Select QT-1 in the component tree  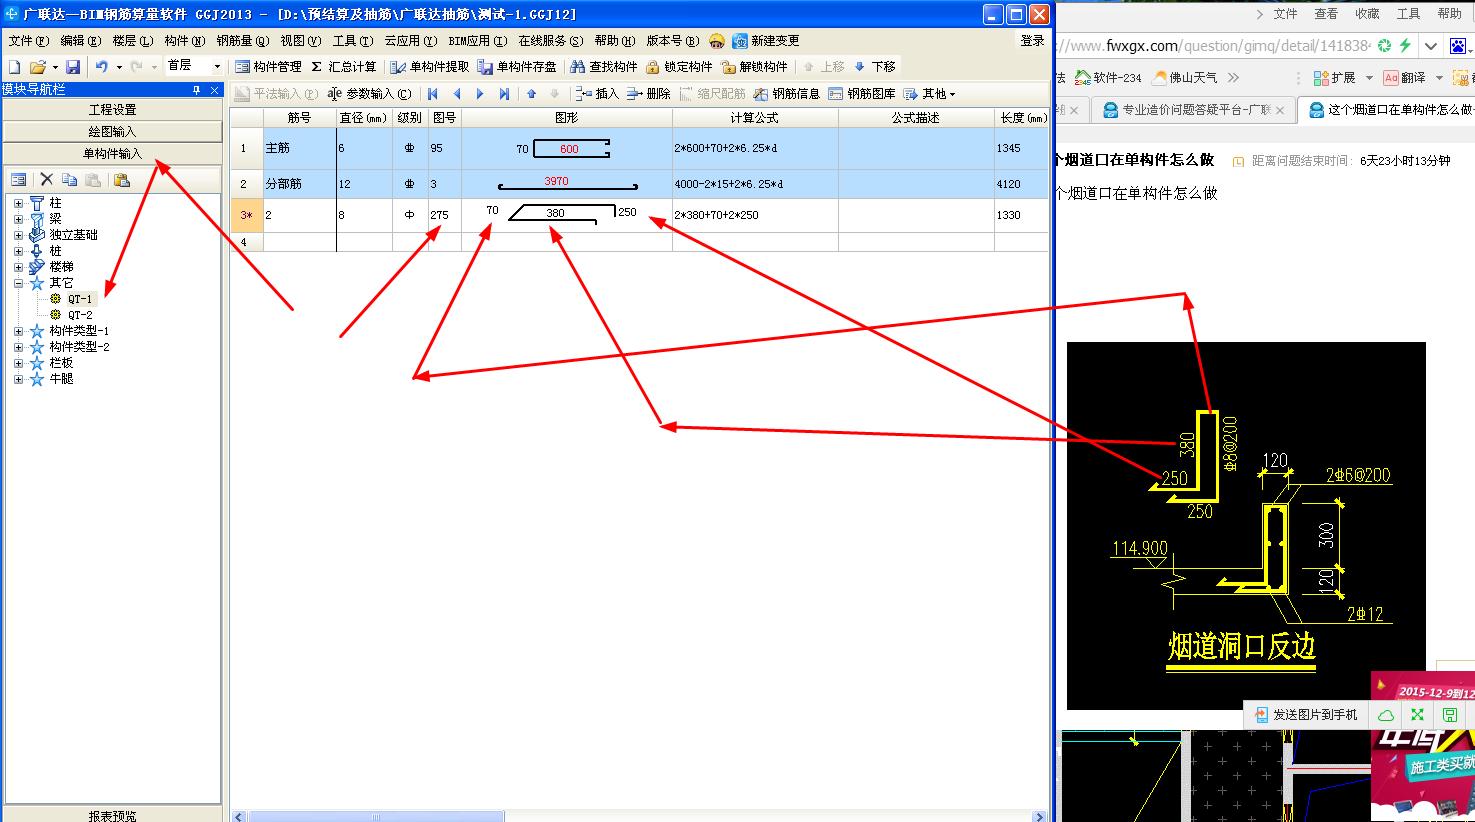[80, 299]
